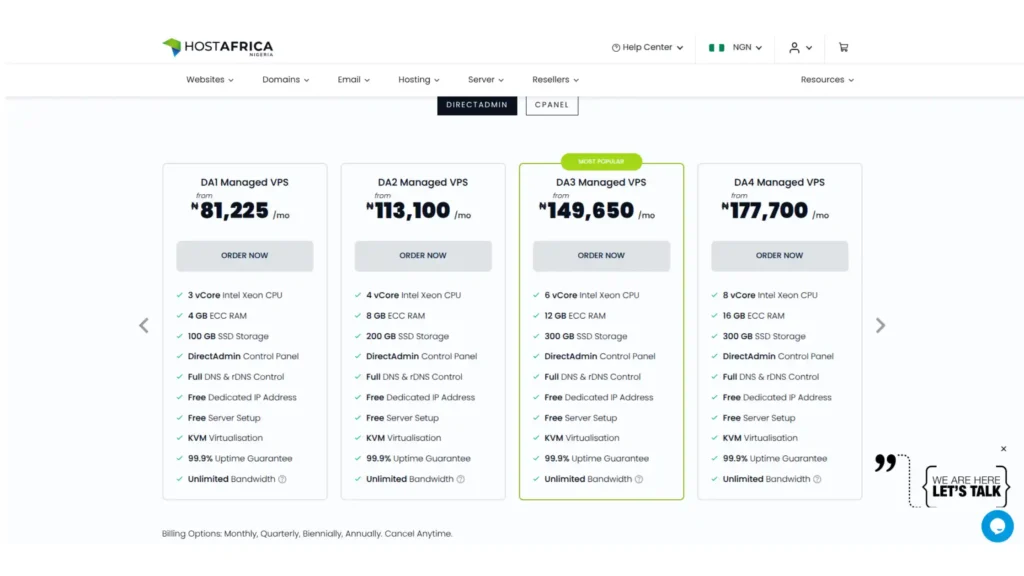Order the DA1 Managed VPS plan

(244, 256)
